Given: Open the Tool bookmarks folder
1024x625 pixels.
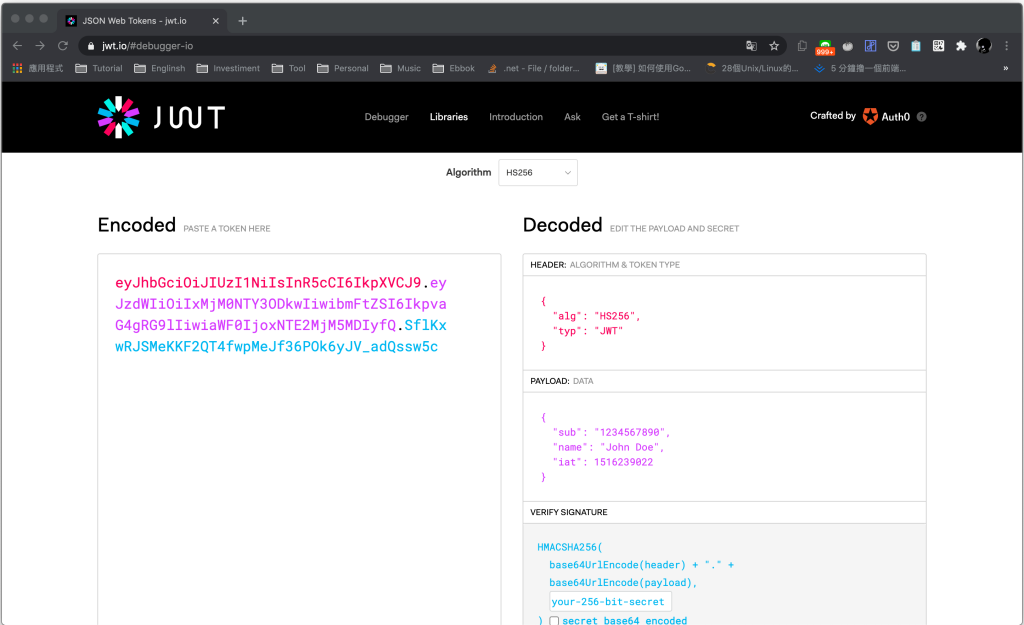Looking at the screenshot, I should (x=288, y=68).
